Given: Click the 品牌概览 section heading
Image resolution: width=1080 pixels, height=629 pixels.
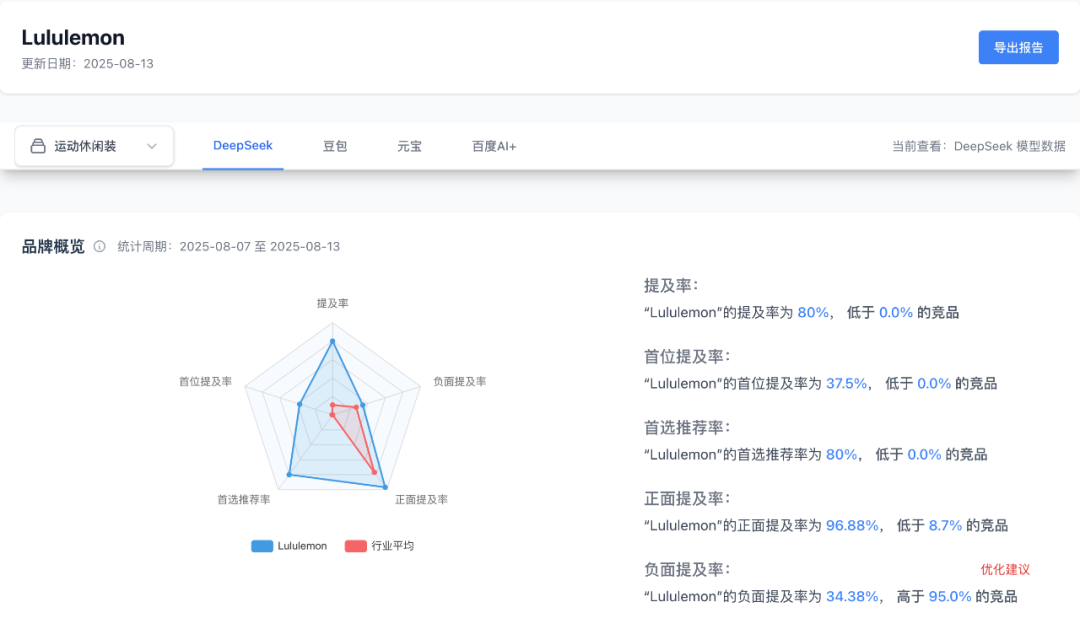Looking at the screenshot, I should 53,247.
